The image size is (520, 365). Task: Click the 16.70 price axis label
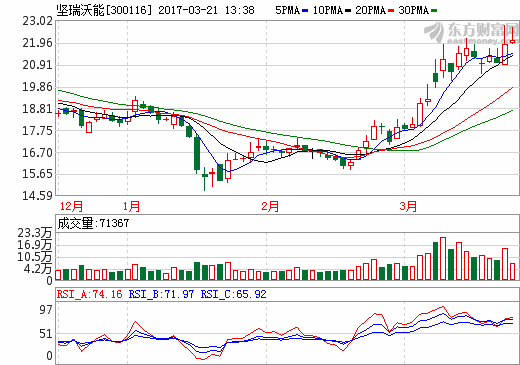(37, 153)
